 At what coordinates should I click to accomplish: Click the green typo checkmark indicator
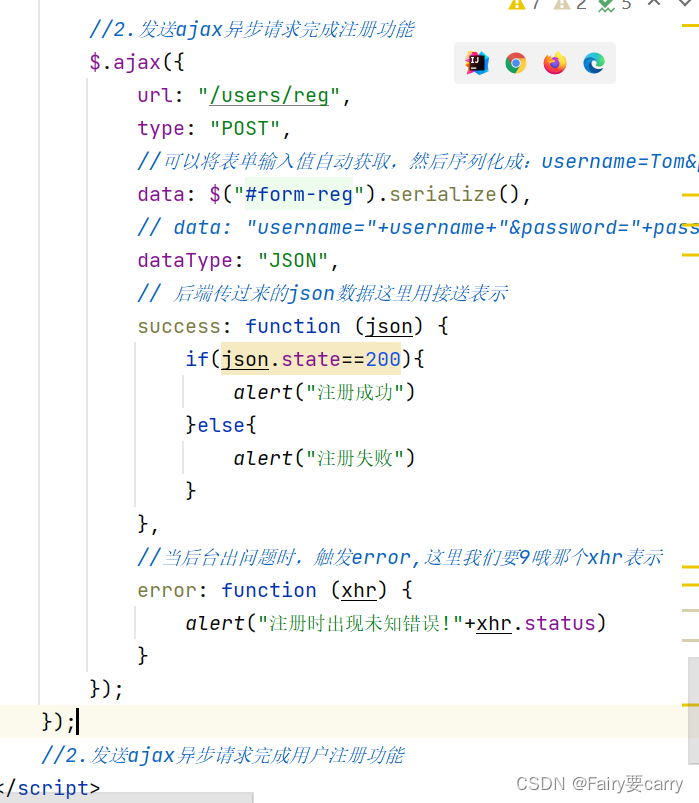click(x=606, y=5)
